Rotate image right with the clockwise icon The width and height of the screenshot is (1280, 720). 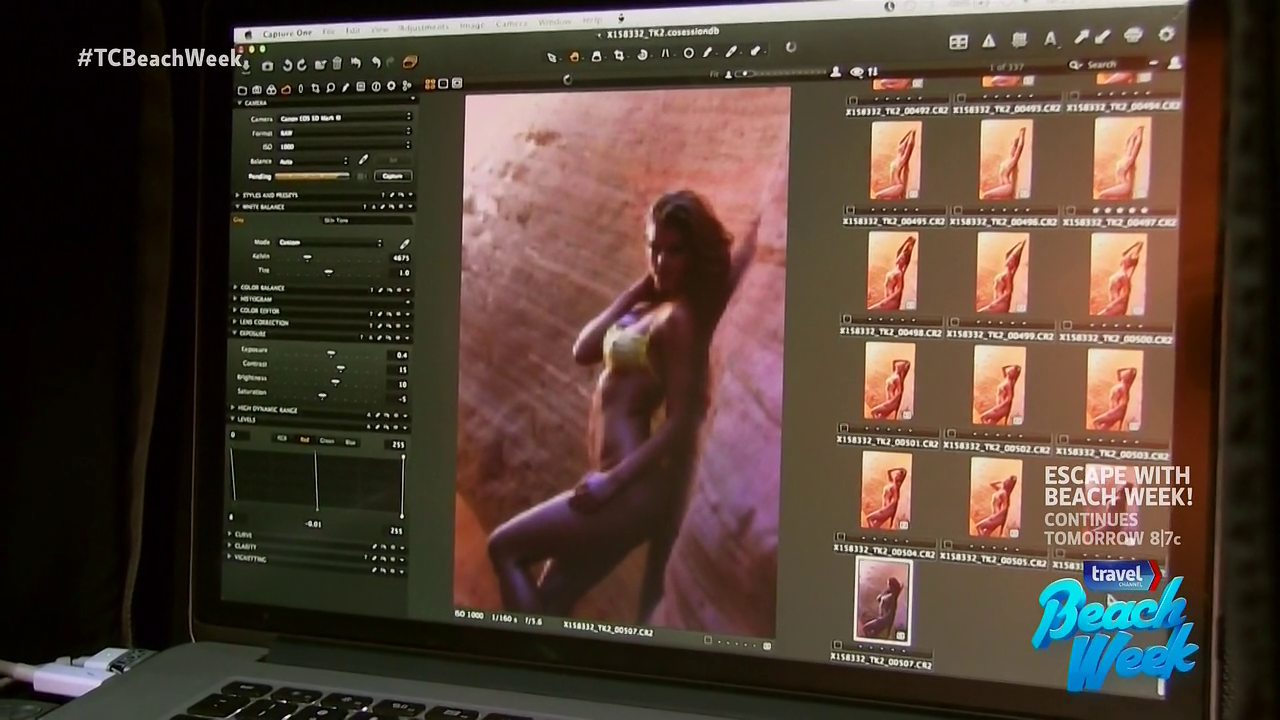[302, 65]
